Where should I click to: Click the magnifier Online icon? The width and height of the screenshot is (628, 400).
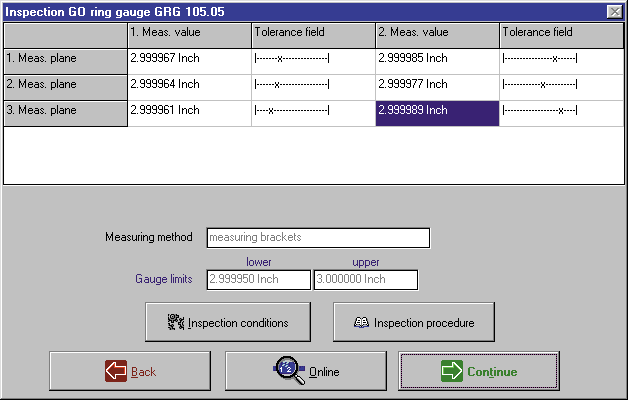(x=289, y=370)
